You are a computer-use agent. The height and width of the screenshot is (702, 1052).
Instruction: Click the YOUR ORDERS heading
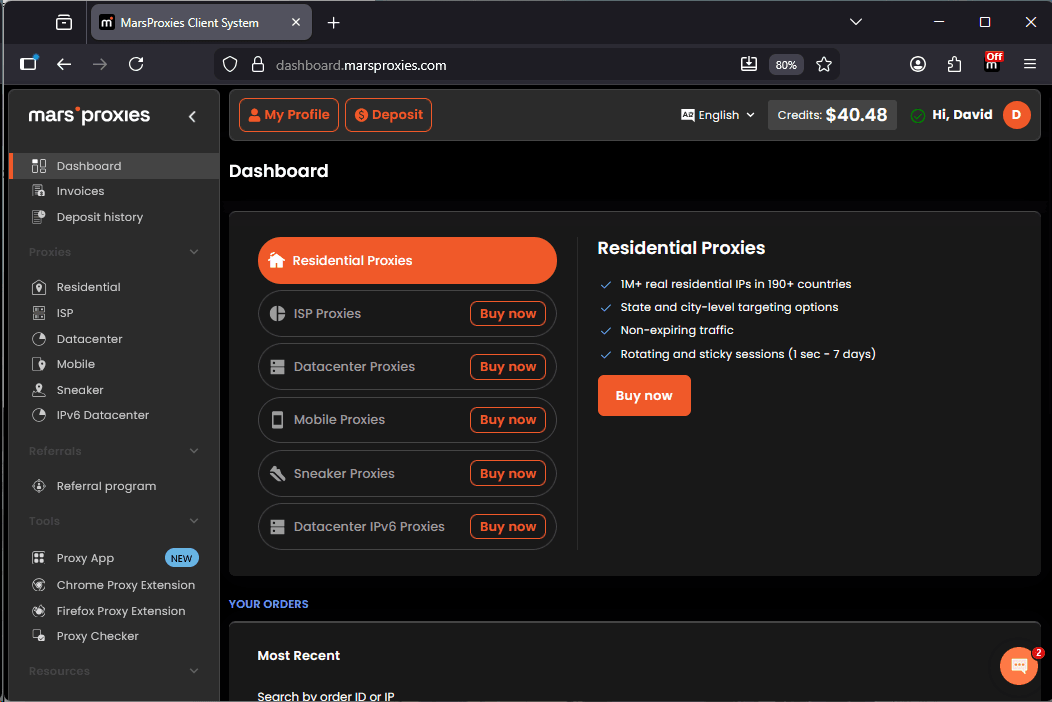pos(268,604)
